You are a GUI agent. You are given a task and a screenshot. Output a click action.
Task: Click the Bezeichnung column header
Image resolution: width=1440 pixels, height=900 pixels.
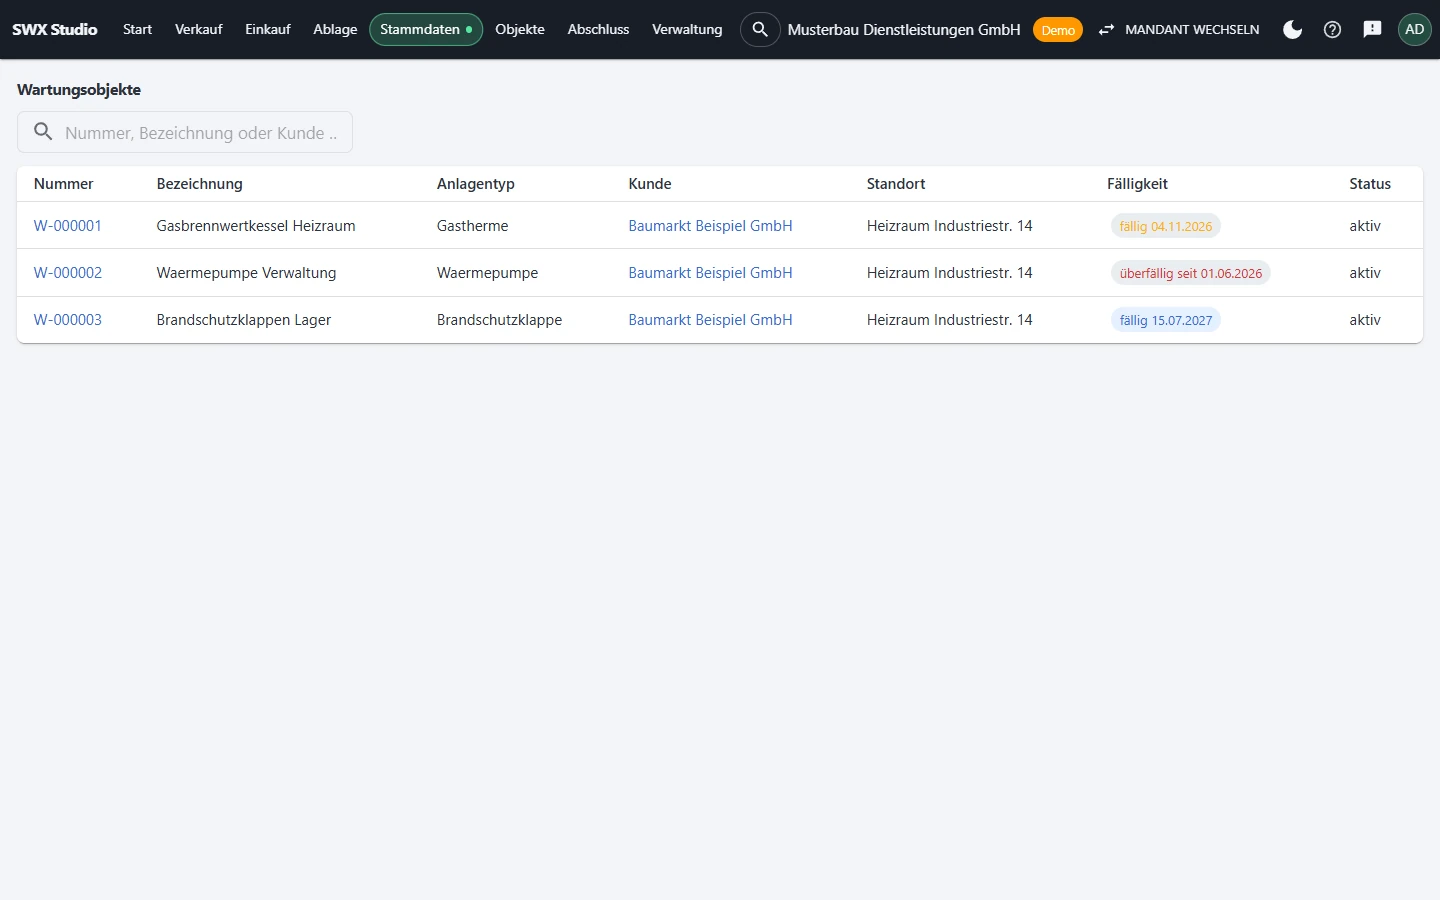coord(199,184)
